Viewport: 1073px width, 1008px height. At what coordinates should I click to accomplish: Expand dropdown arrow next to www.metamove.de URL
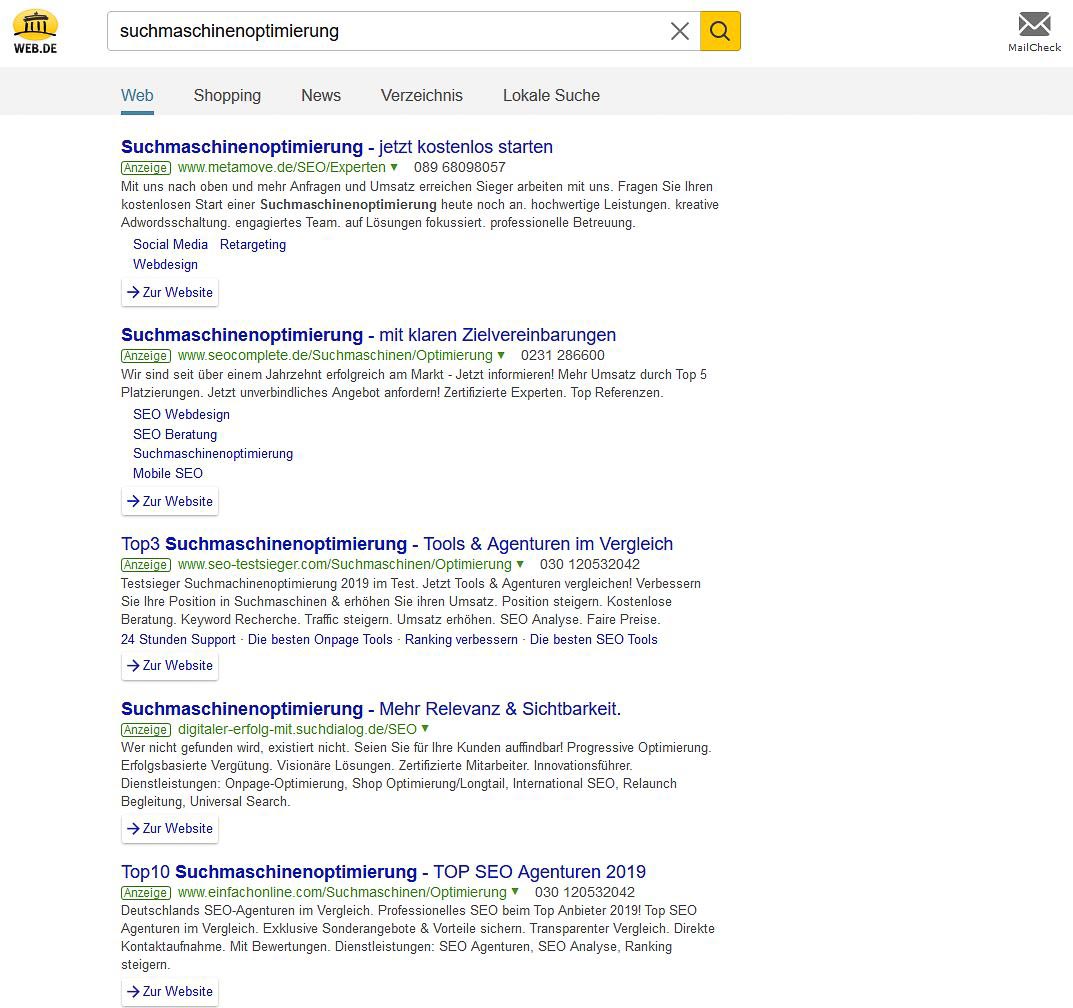pos(394,167)
